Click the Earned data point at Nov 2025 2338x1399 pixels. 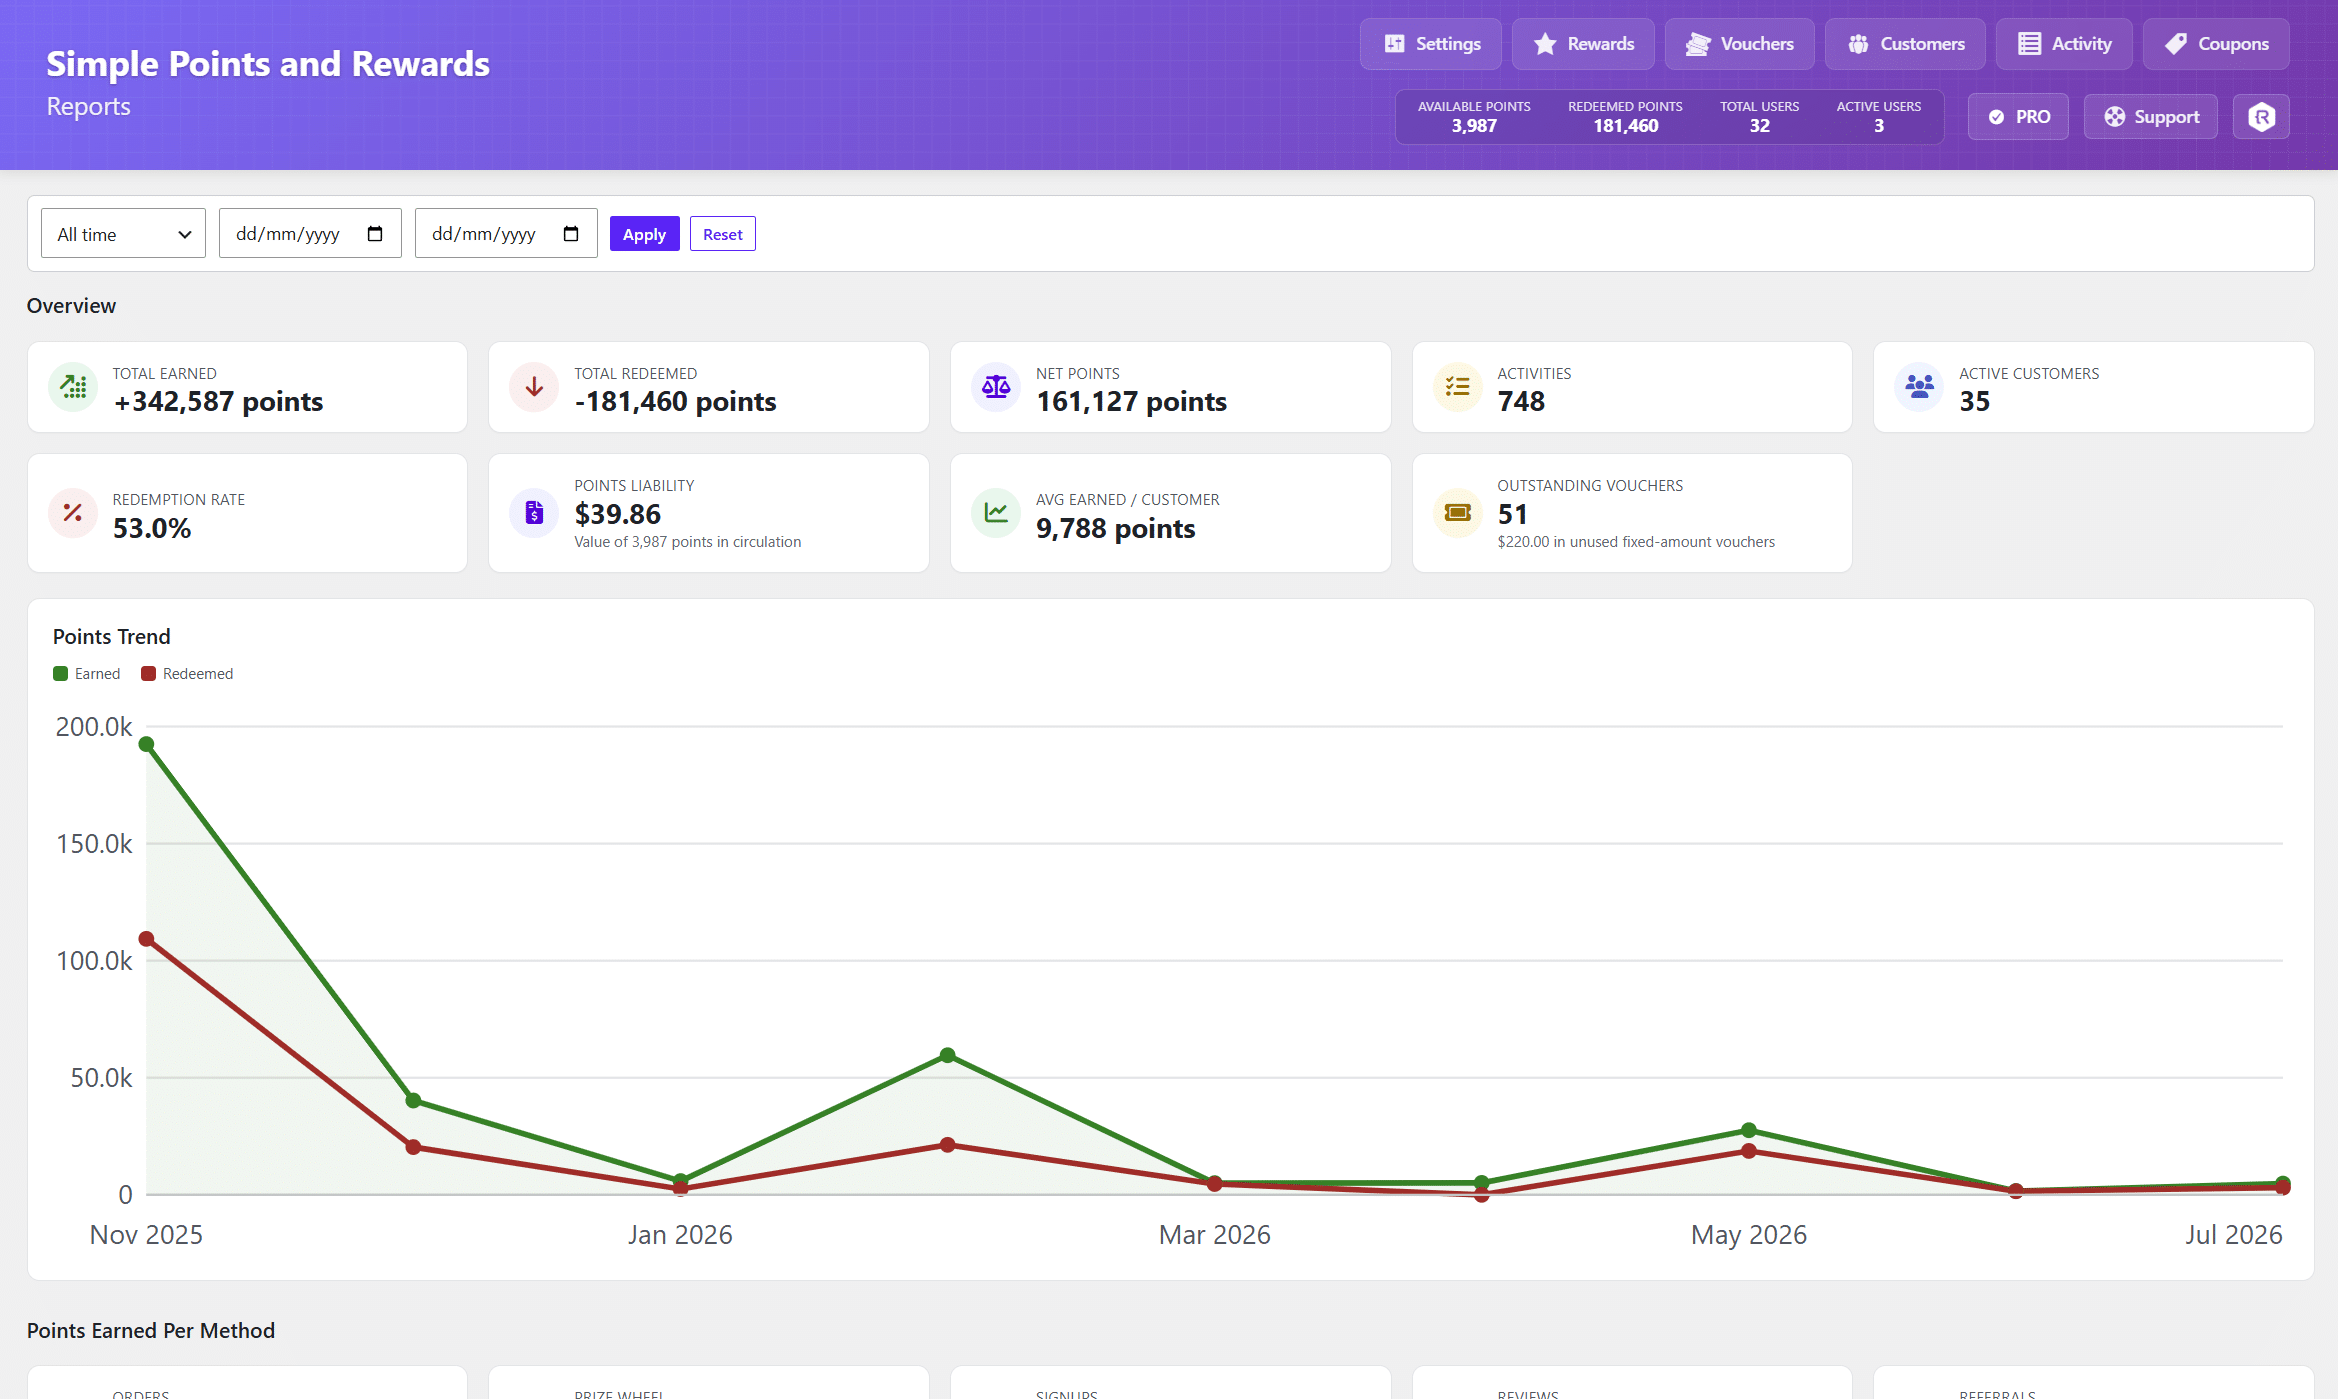coord(146,744)
